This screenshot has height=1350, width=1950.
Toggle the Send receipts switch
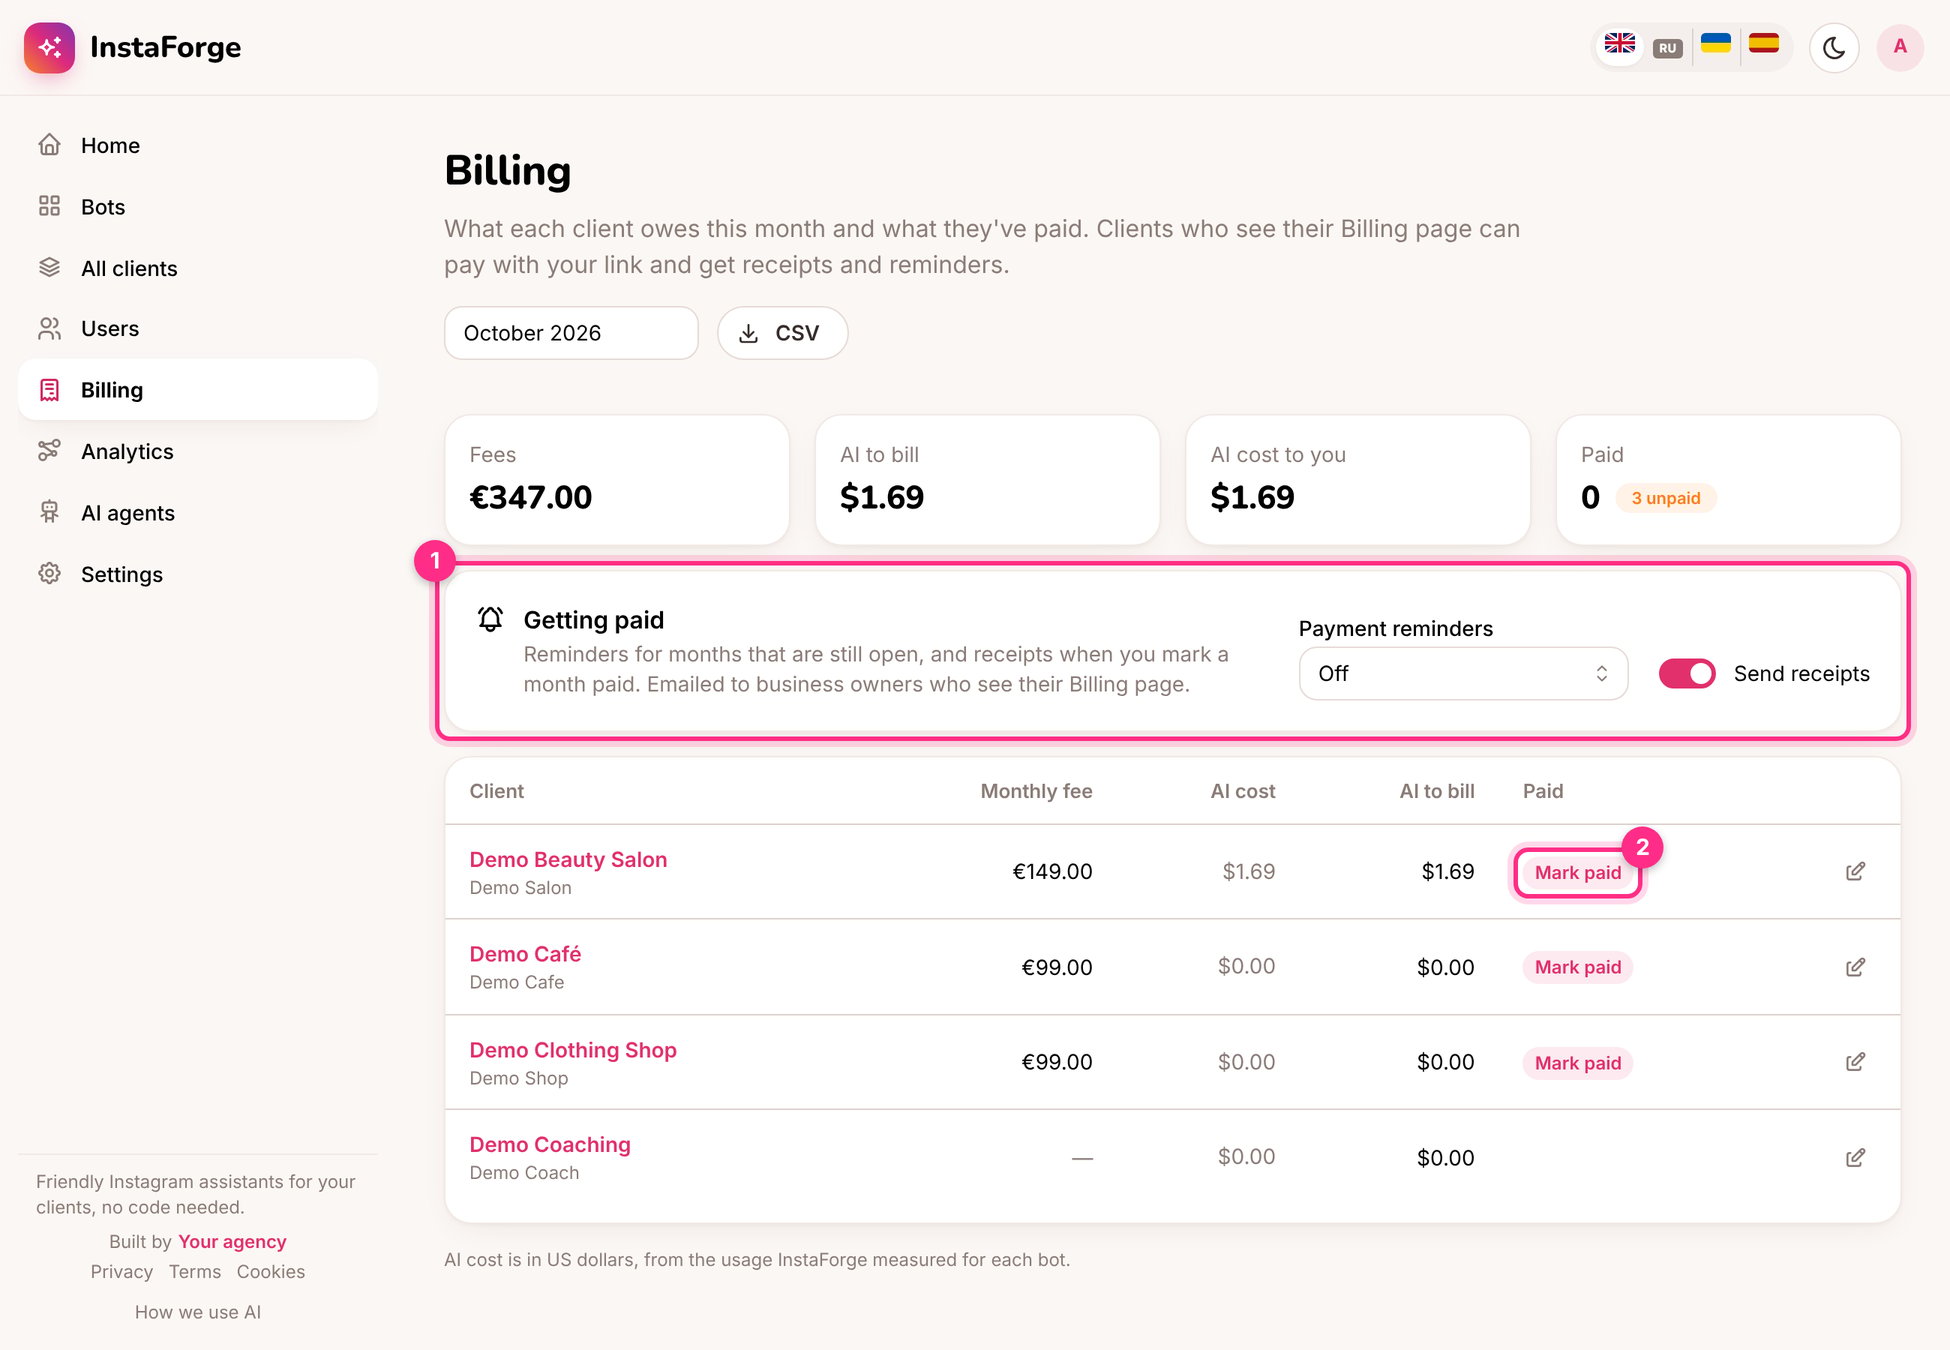pos(1686,674)
